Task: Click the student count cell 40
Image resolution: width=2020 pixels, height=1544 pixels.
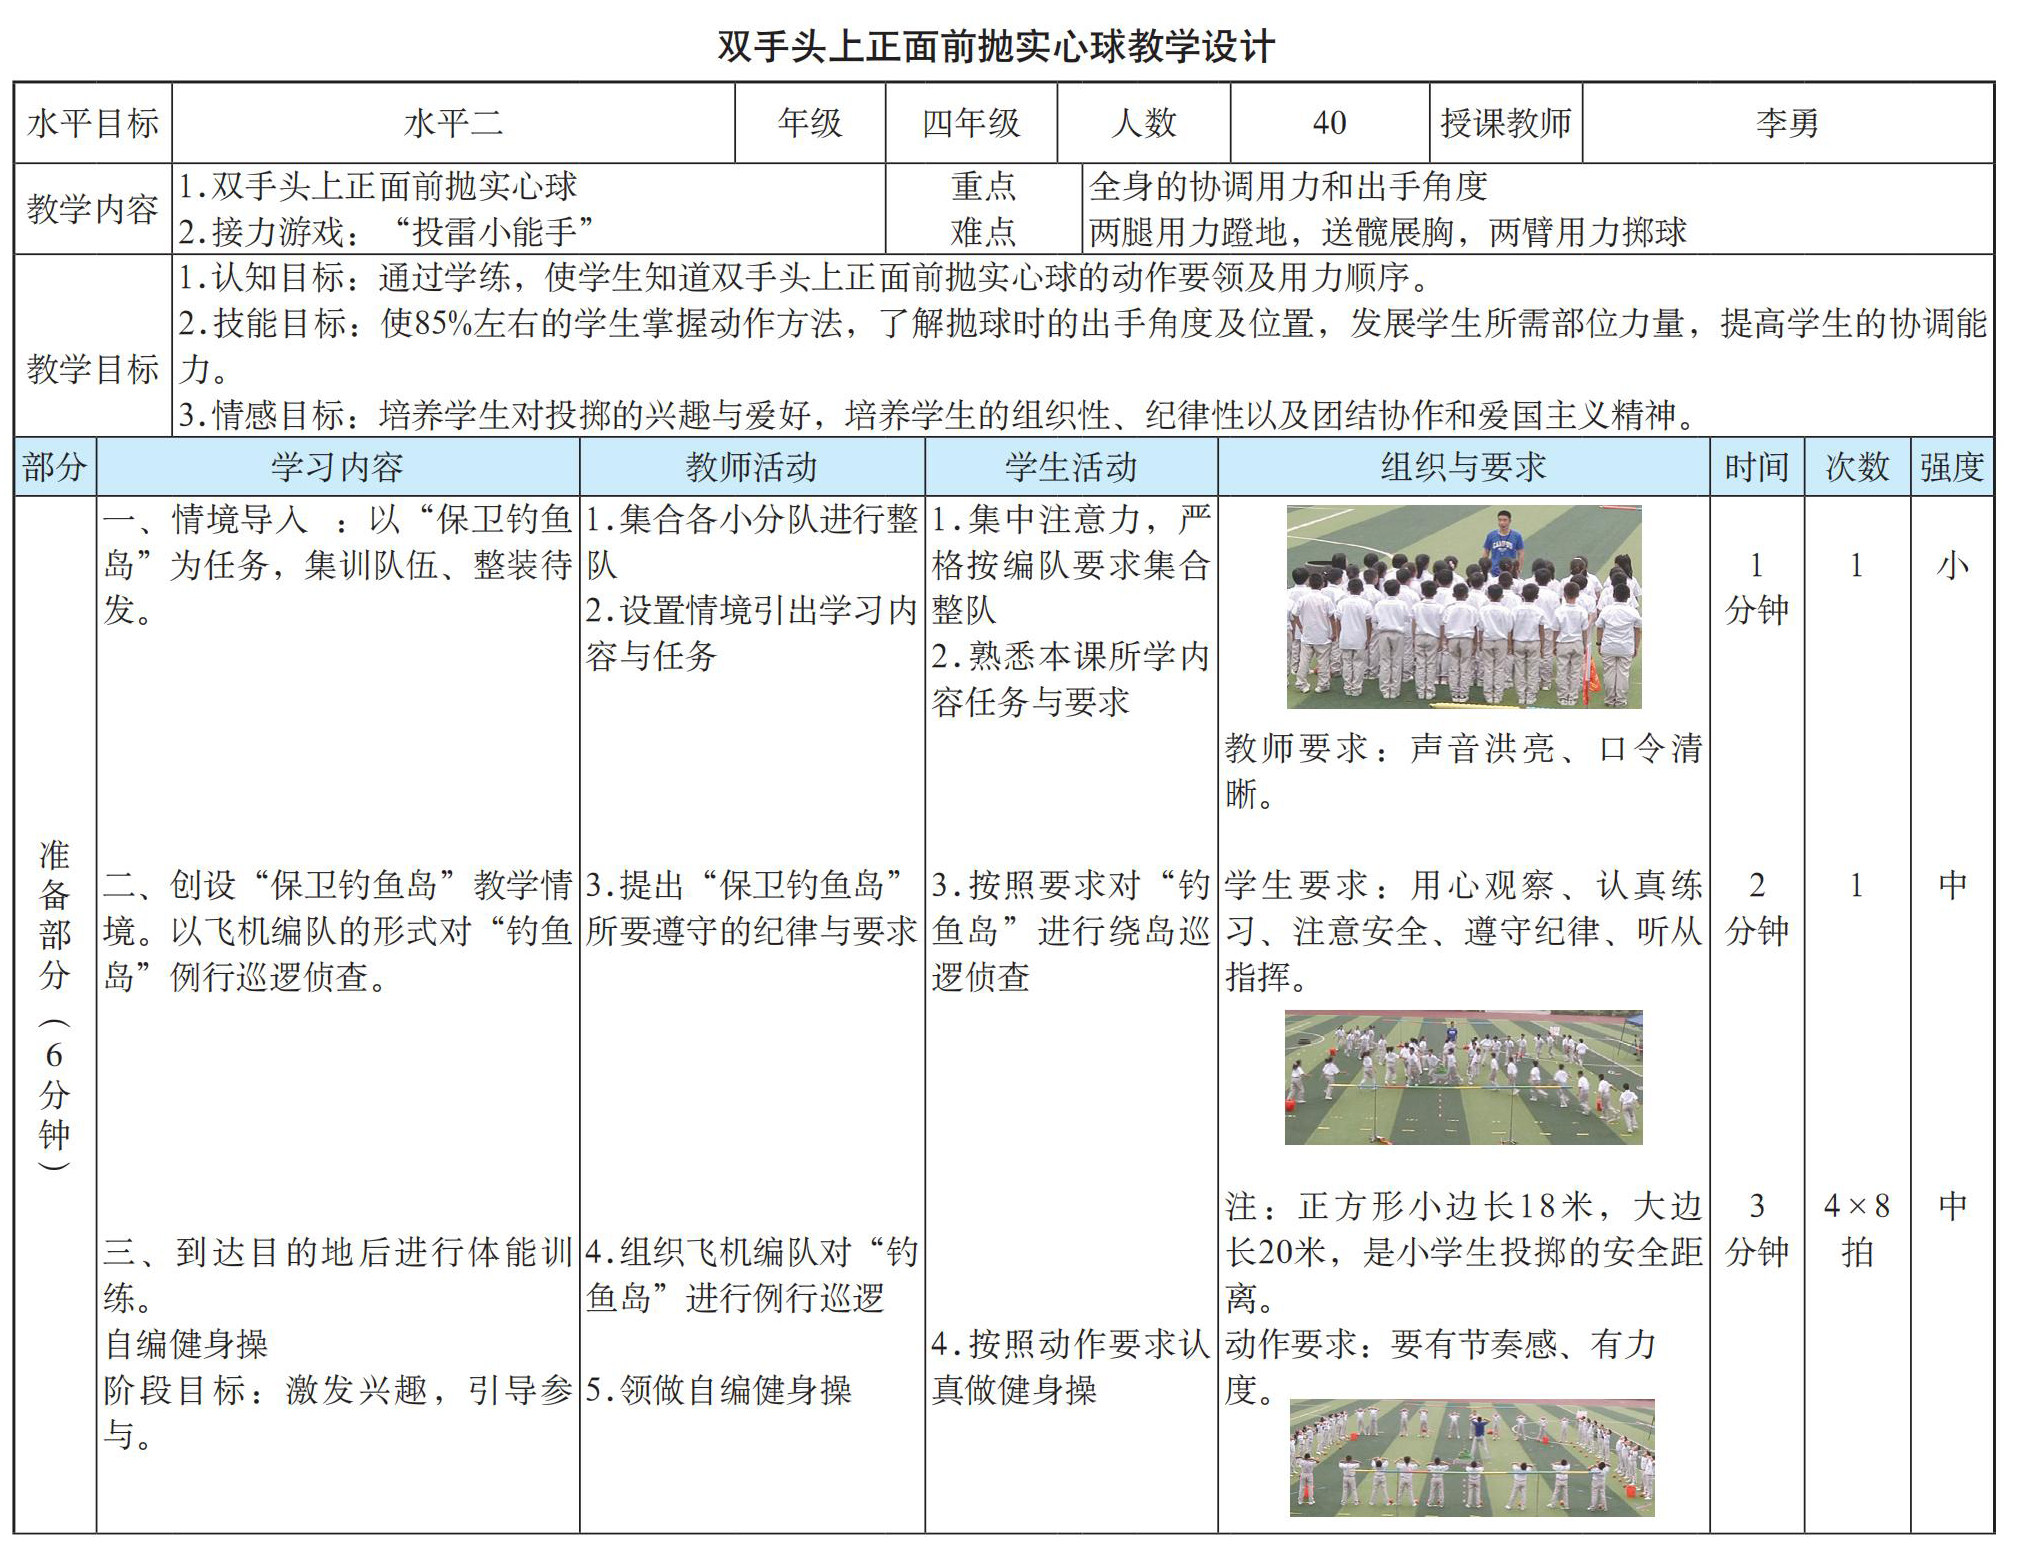Action: [1329, 123]
